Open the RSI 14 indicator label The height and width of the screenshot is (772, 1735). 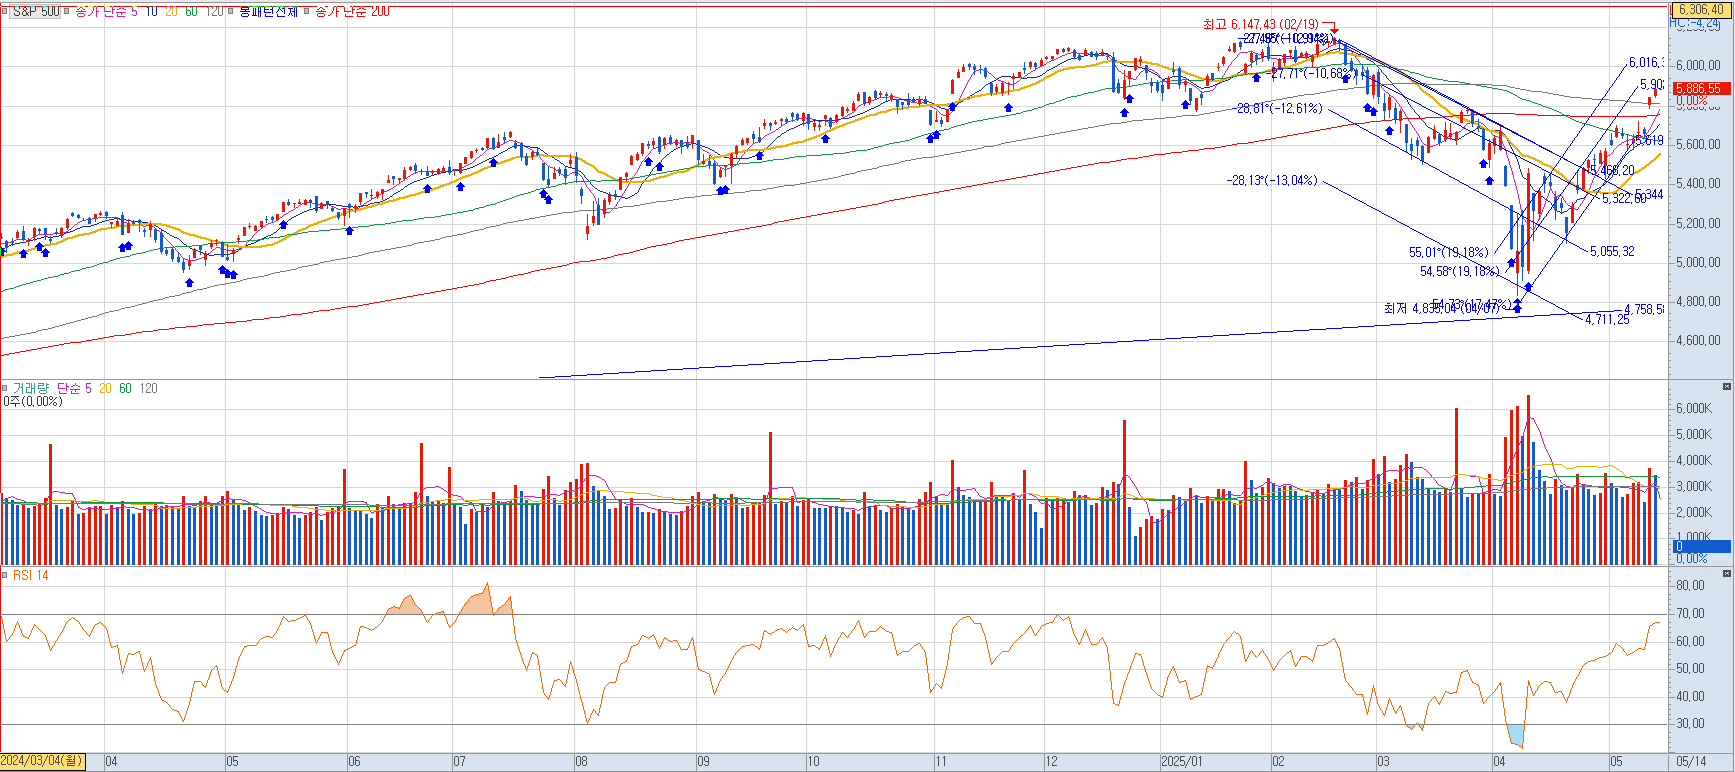click(30, 575)
